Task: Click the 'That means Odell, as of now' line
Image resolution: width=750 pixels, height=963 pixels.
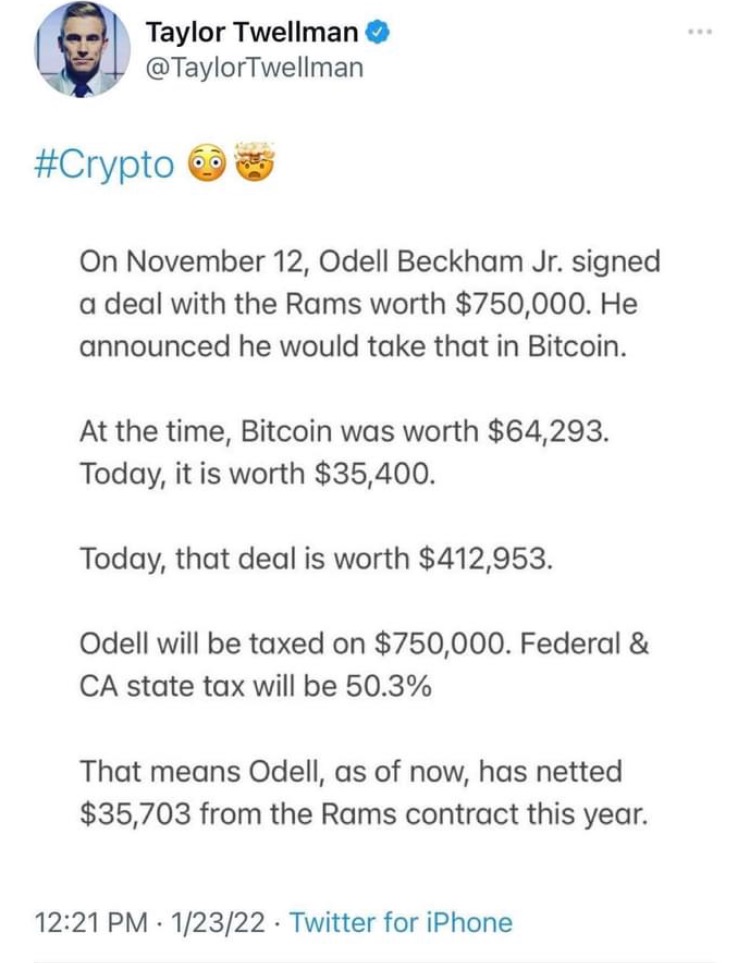Action: click(x=350, y=771)
